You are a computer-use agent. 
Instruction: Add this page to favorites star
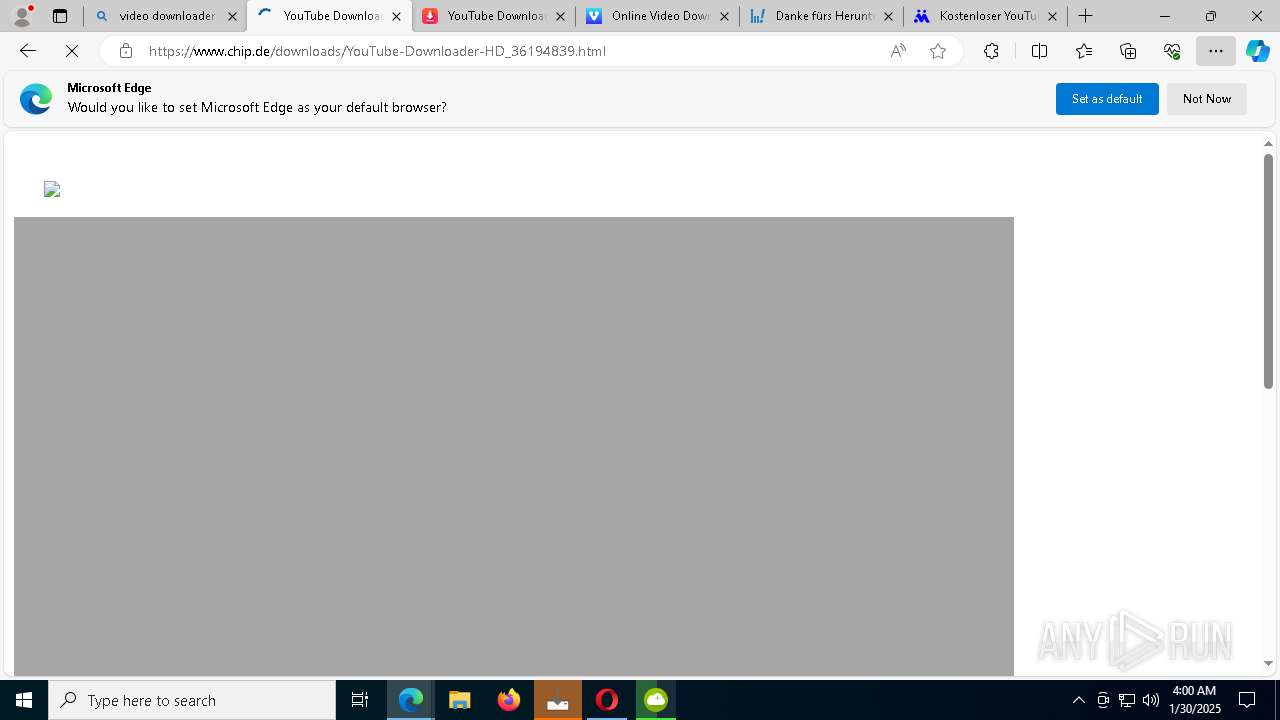938,51
